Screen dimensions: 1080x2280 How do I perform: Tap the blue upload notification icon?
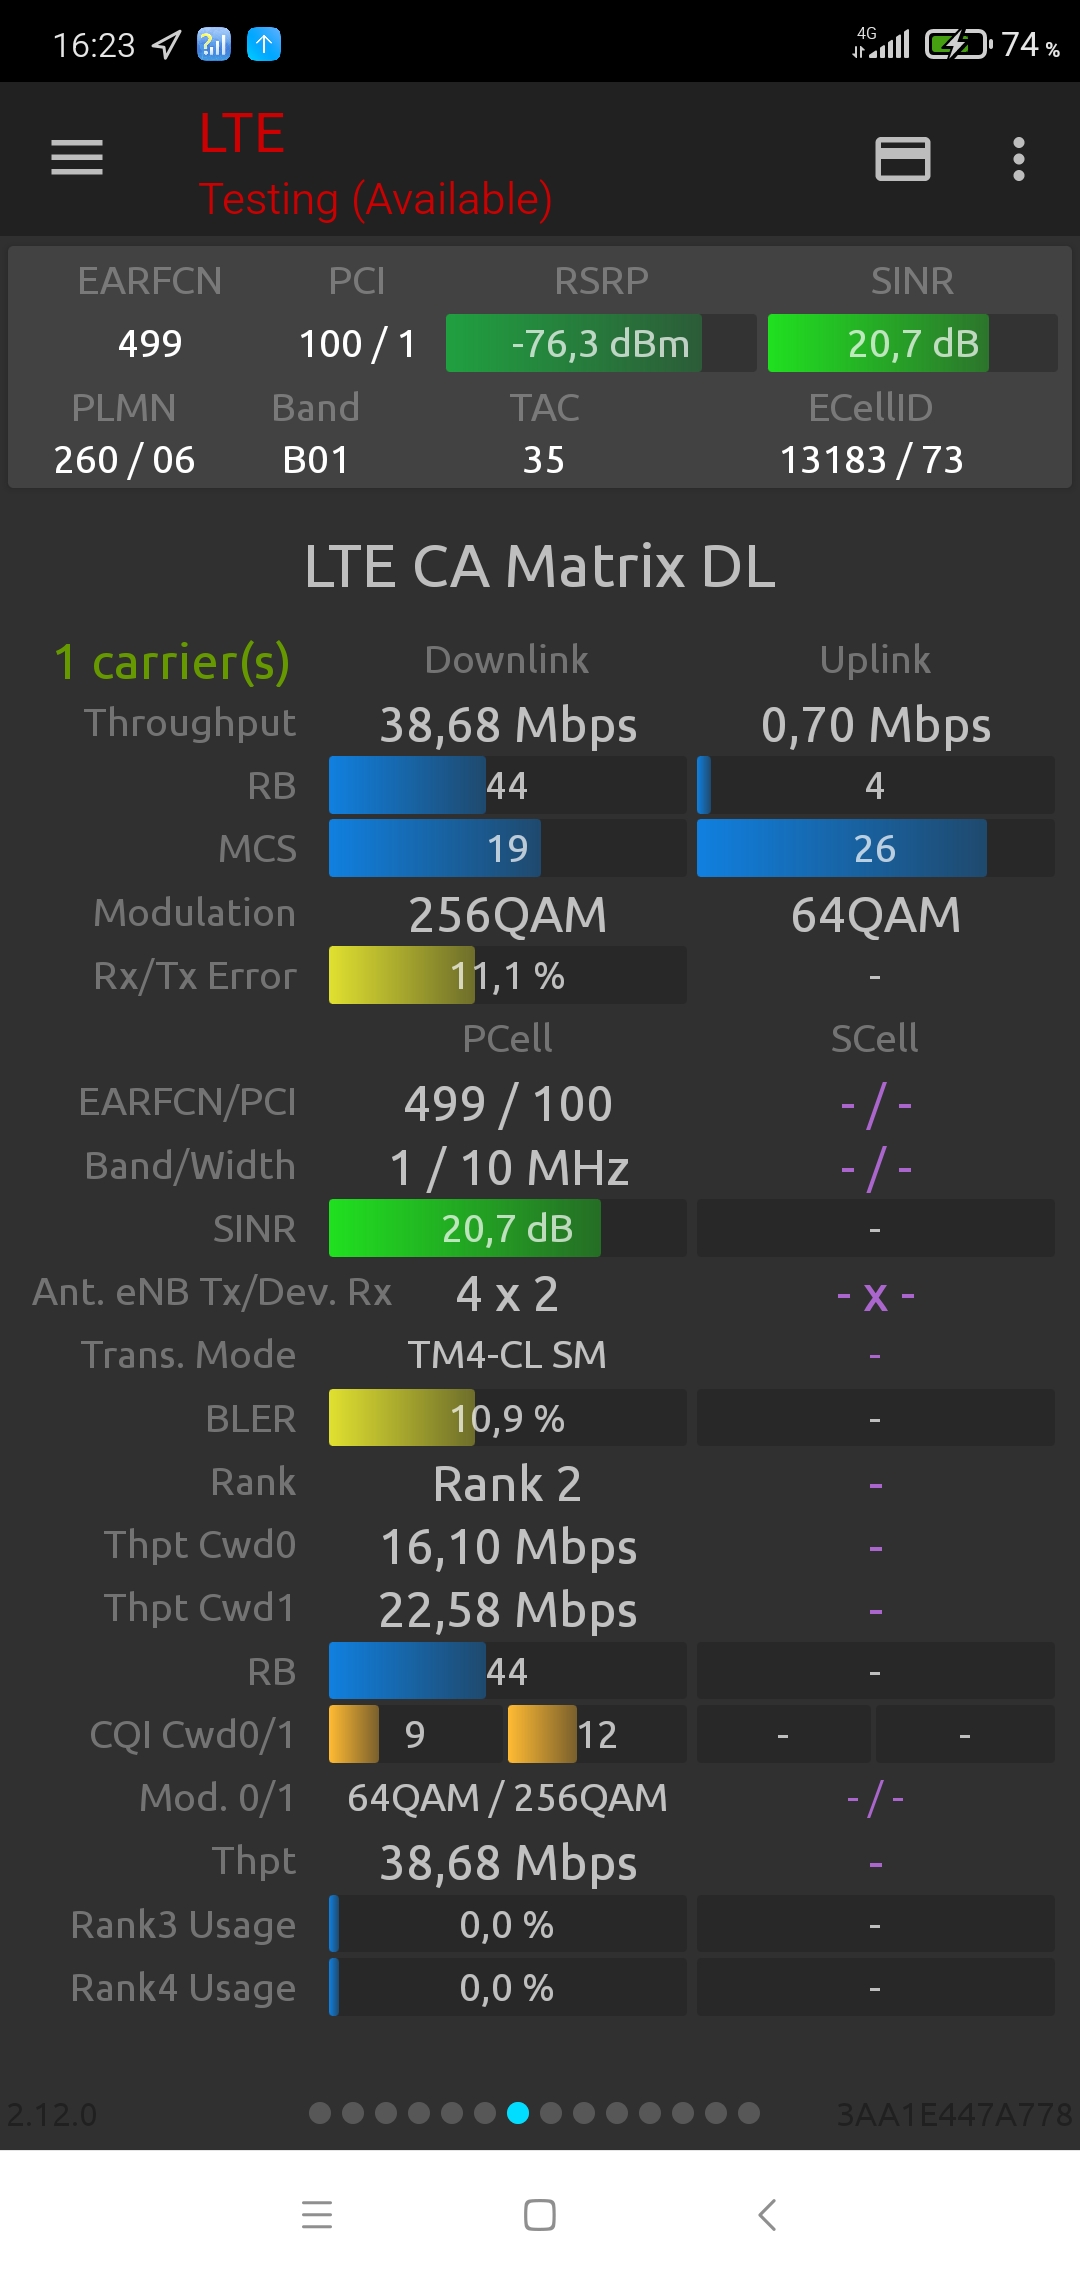click(264, 44)
